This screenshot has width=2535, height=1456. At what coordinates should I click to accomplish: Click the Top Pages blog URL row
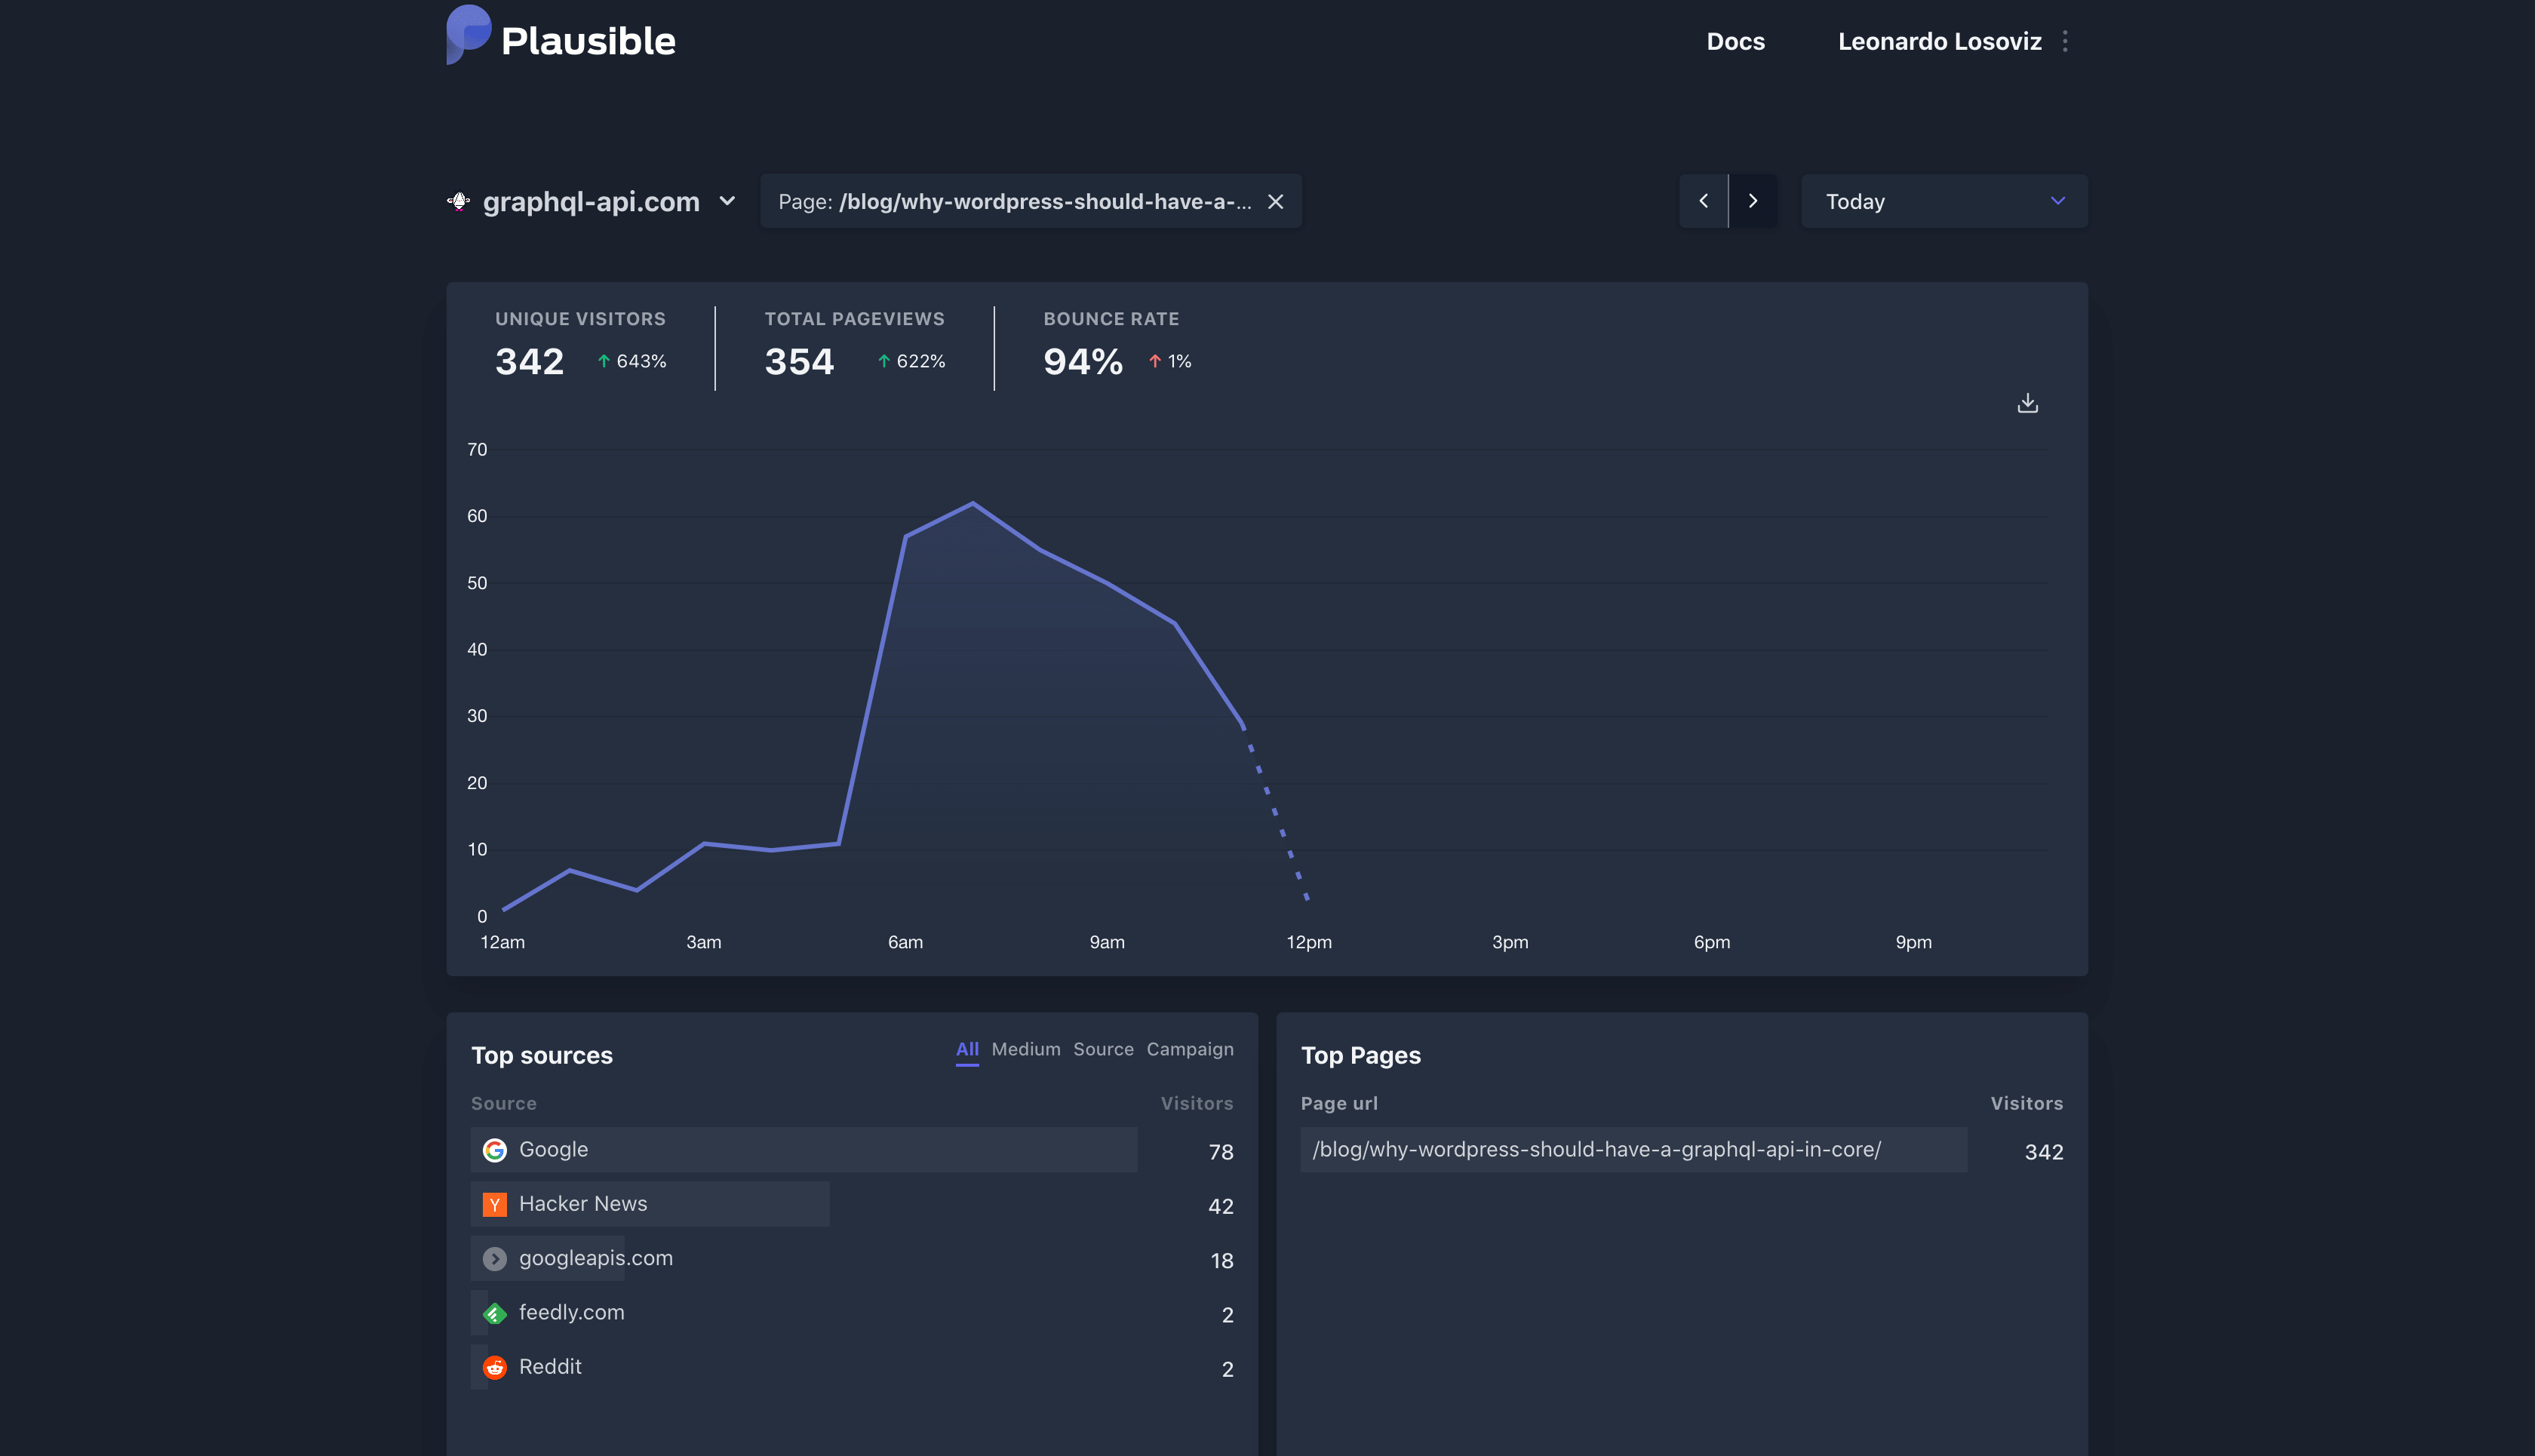click(x=1682, y=1150)
